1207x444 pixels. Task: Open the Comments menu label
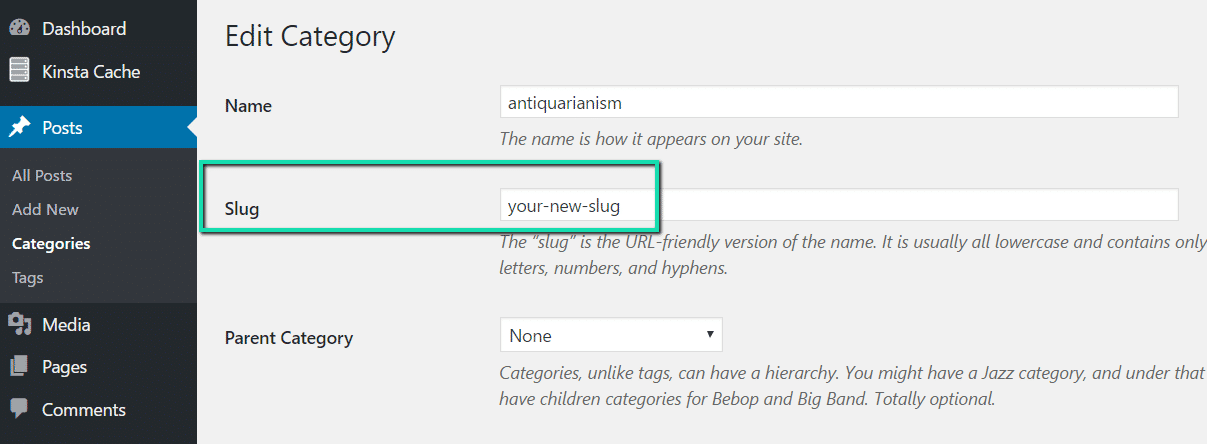83,410
